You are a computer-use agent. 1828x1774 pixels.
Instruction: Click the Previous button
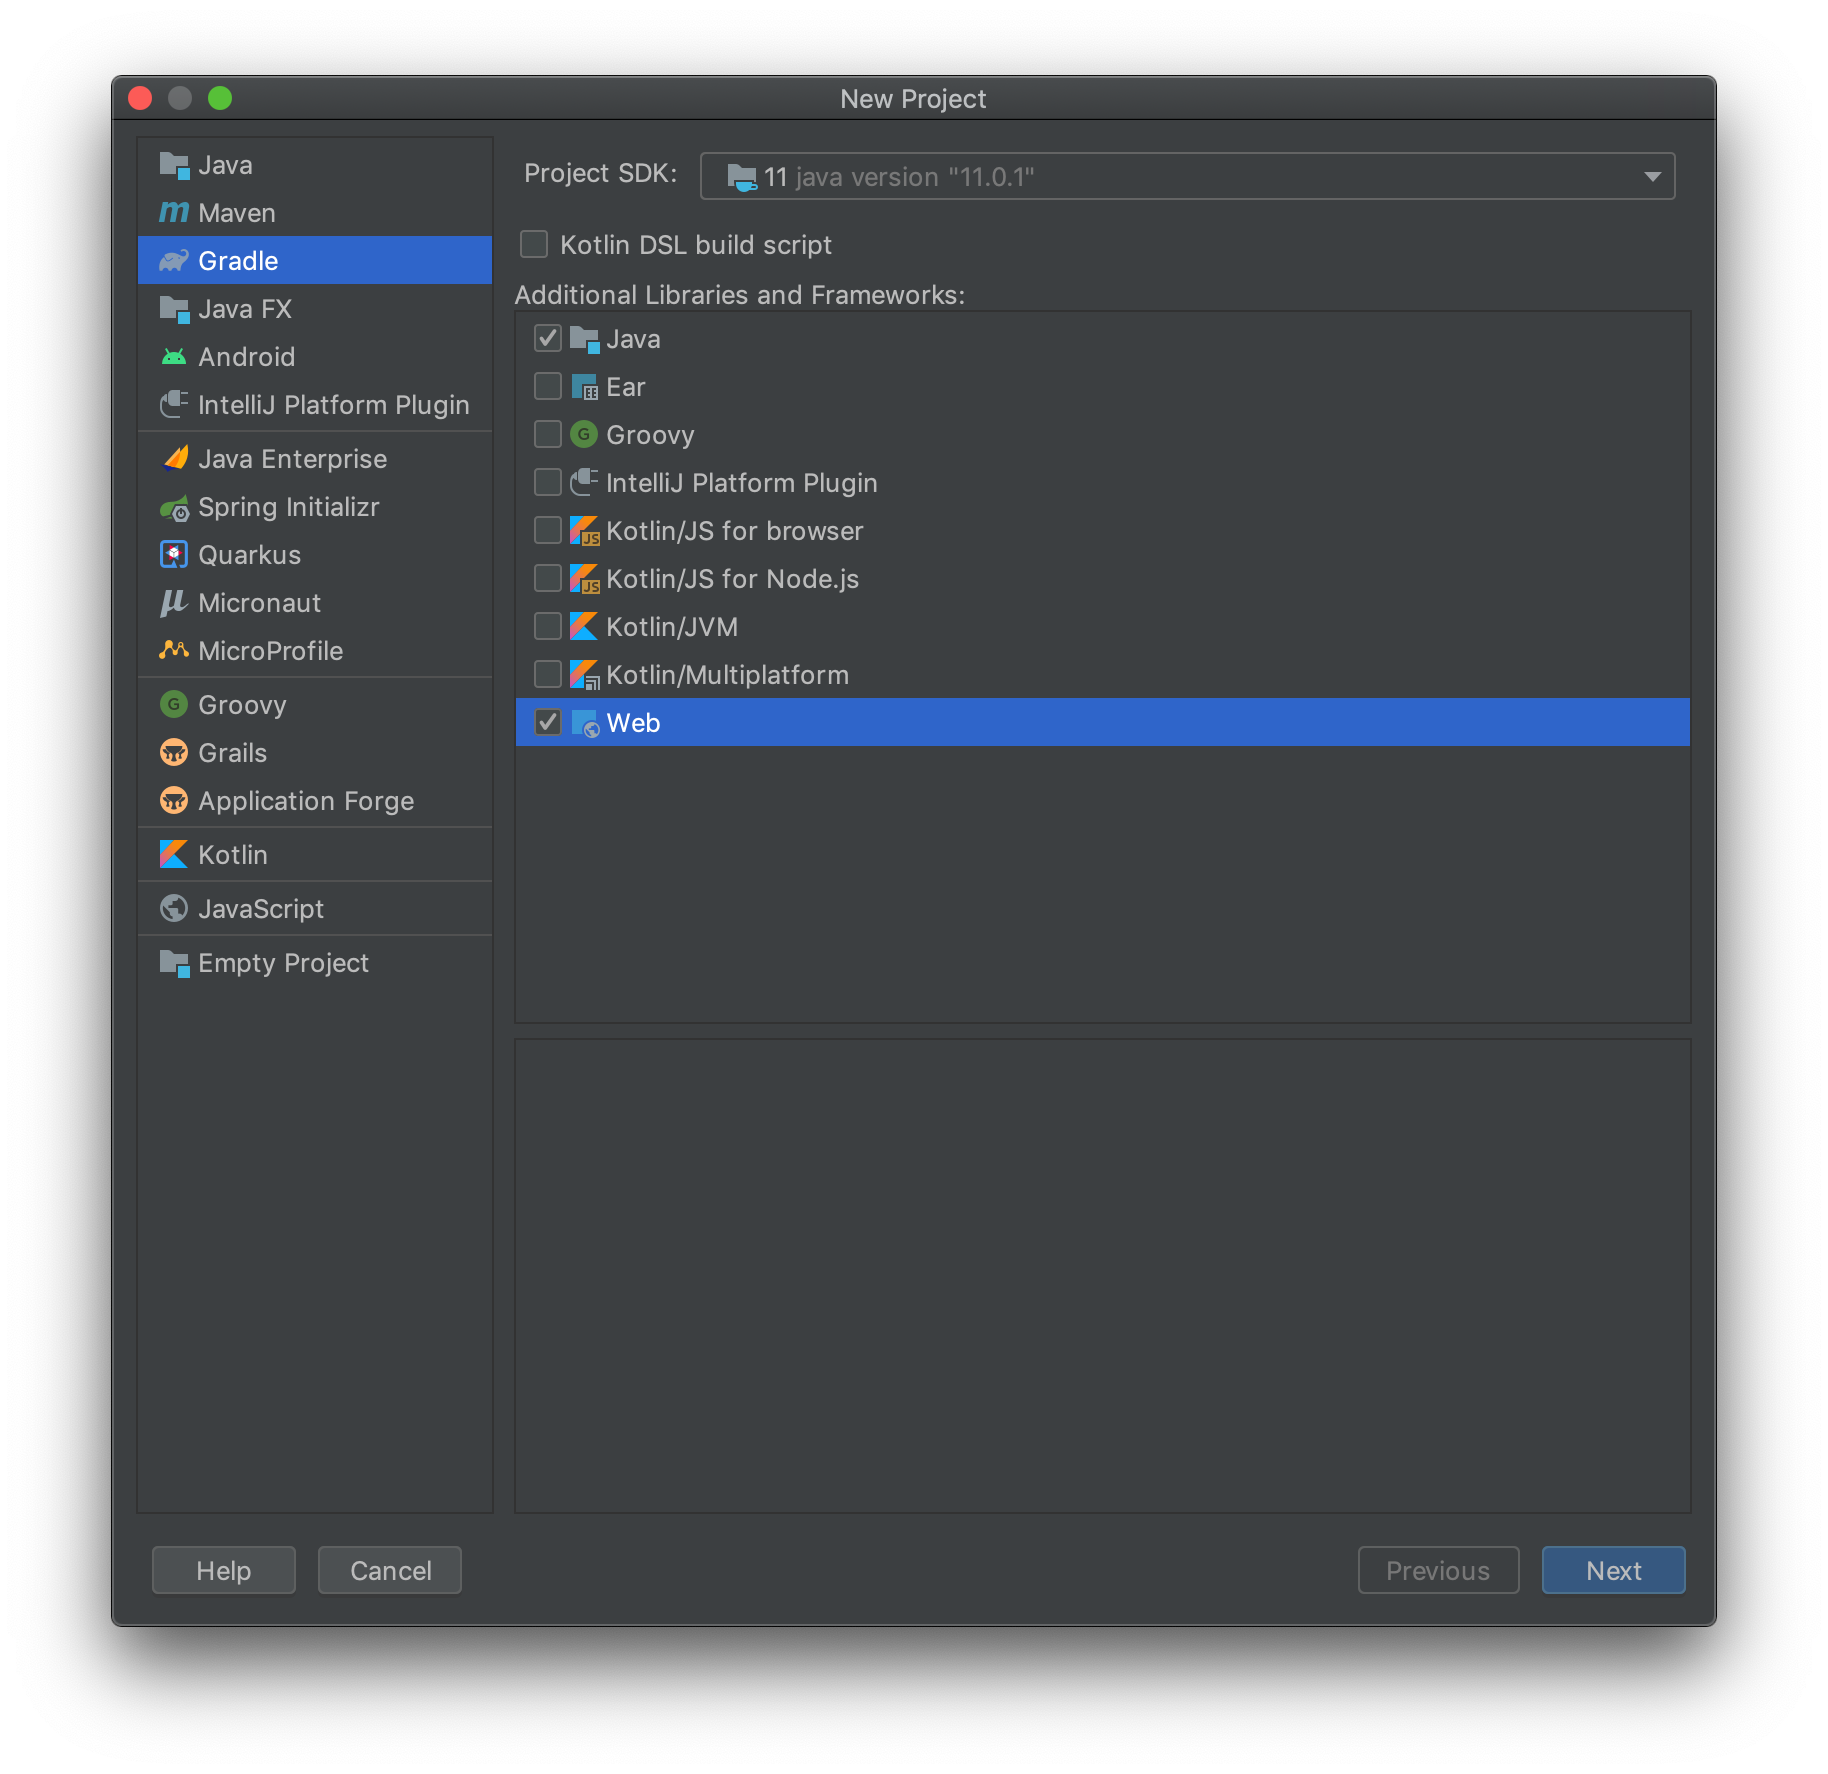(1438, 1570)
